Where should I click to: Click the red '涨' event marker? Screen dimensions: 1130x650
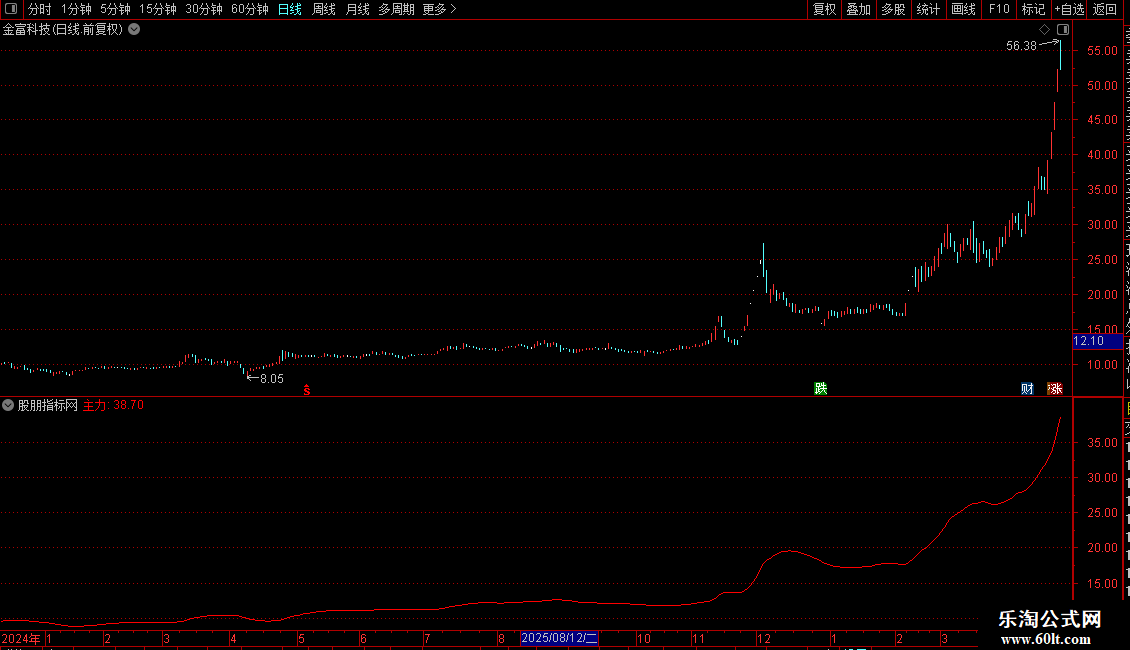(x=1055, y=388)
